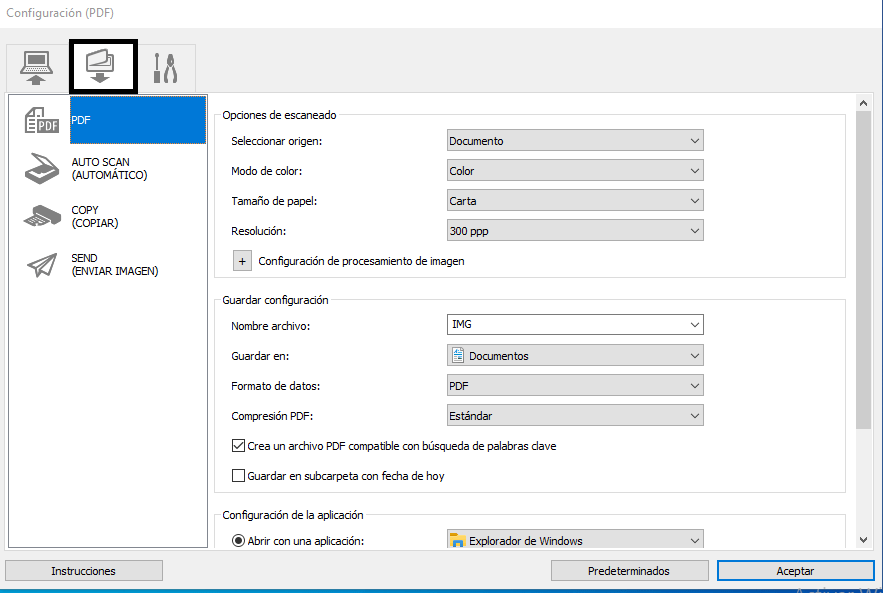This screenshot has width=883, height=593.
Task: Pick the SEND paper plane icon
Action: tap(41, 264)
